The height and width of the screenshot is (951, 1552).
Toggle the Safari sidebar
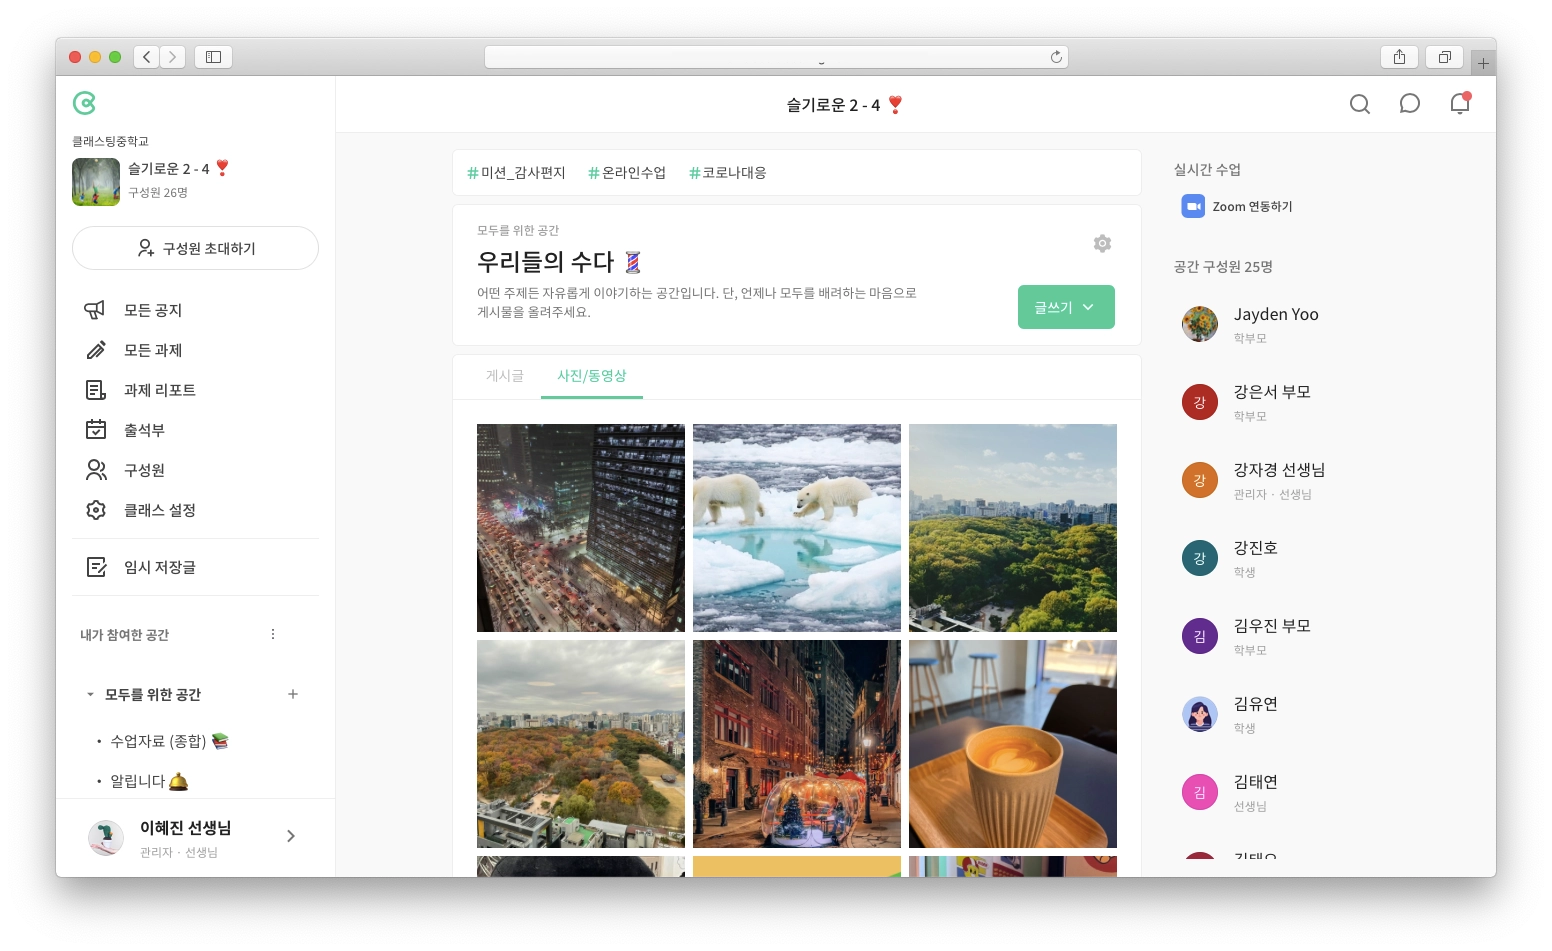click(x=213, y=57)
